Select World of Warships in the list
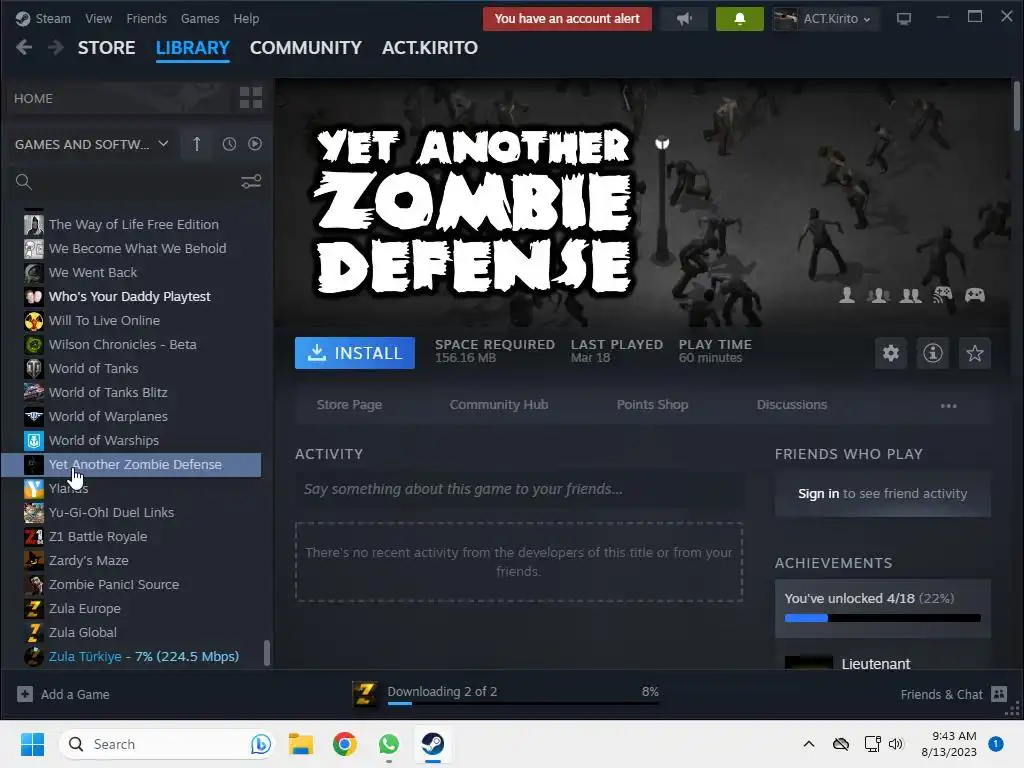This screenshot has width=1024, height=768. pyautogui.click(x=131, y=440)
